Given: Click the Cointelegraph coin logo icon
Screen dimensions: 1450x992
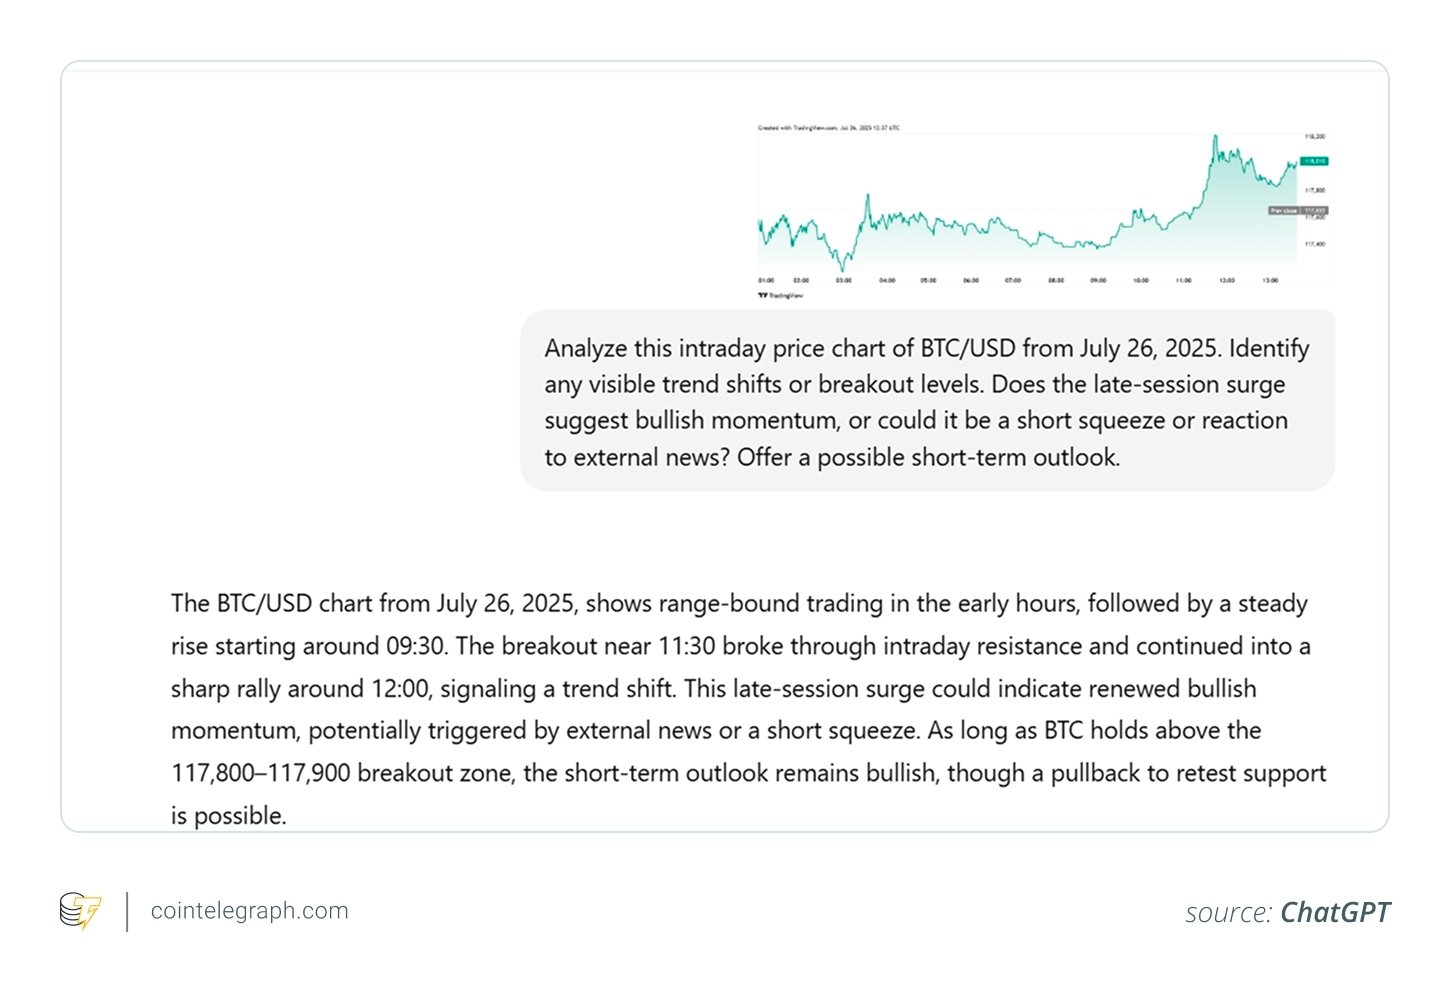Looking at the screenshot, I should pos(80,911).
